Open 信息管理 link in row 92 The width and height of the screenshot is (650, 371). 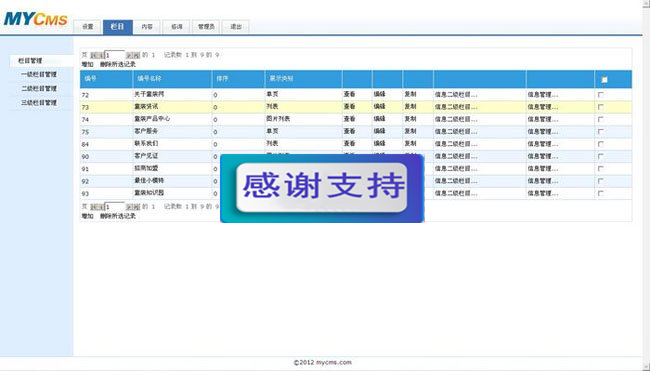tap(543, 181)
